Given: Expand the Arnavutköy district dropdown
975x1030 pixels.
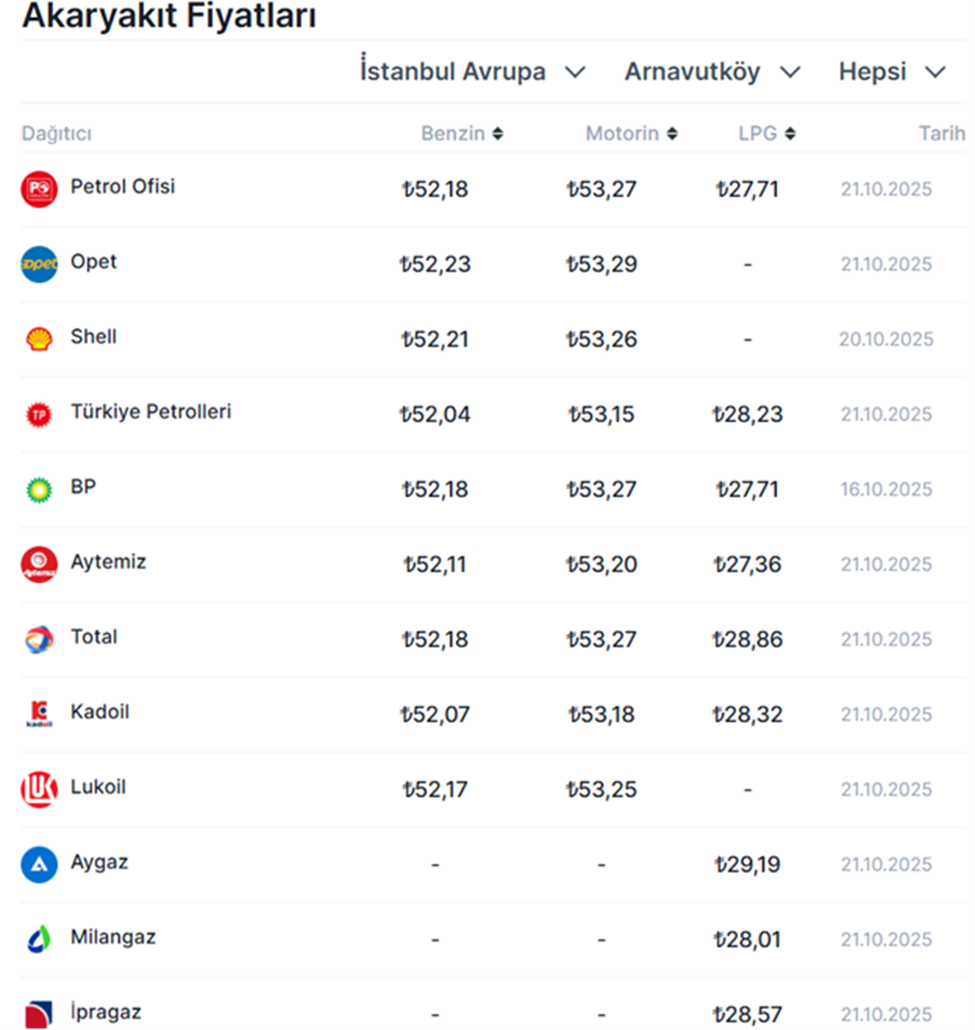Looking at the screenshot, I should (712, 72).
